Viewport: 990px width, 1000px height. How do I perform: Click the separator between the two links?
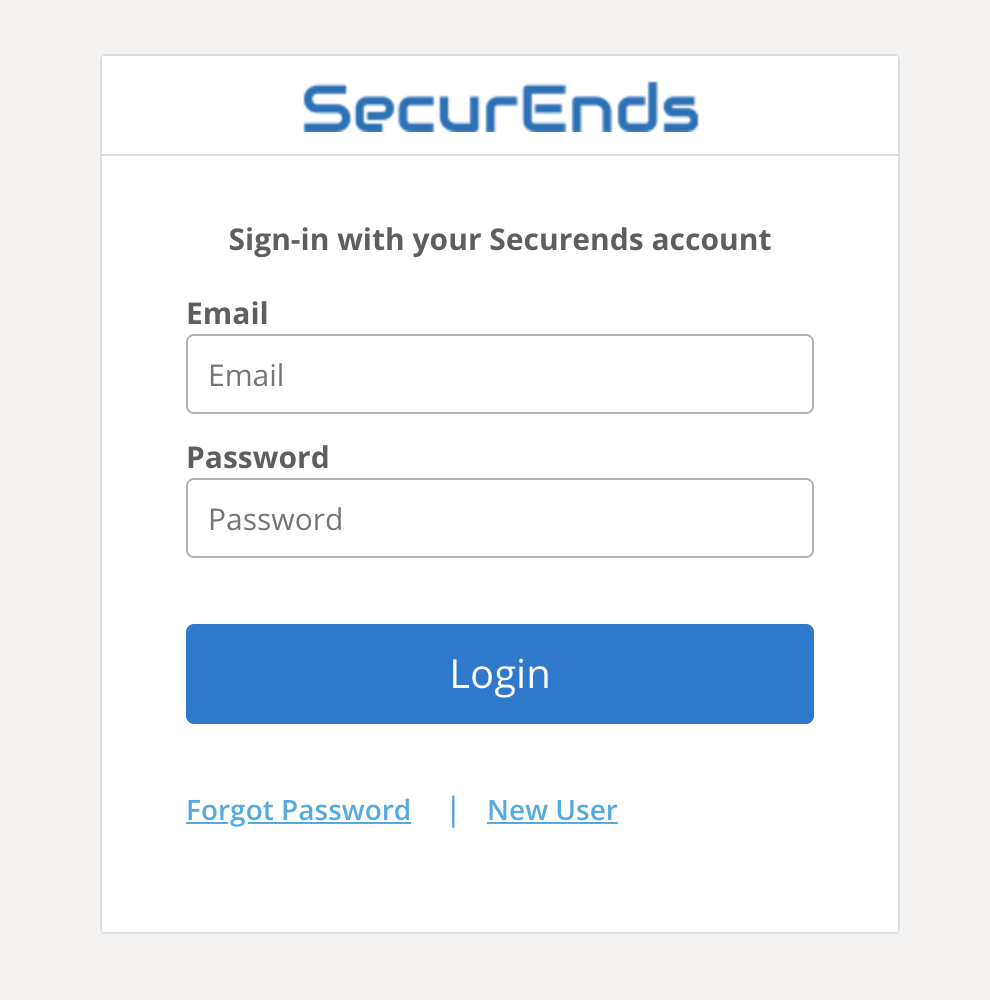tap(453, 811)
